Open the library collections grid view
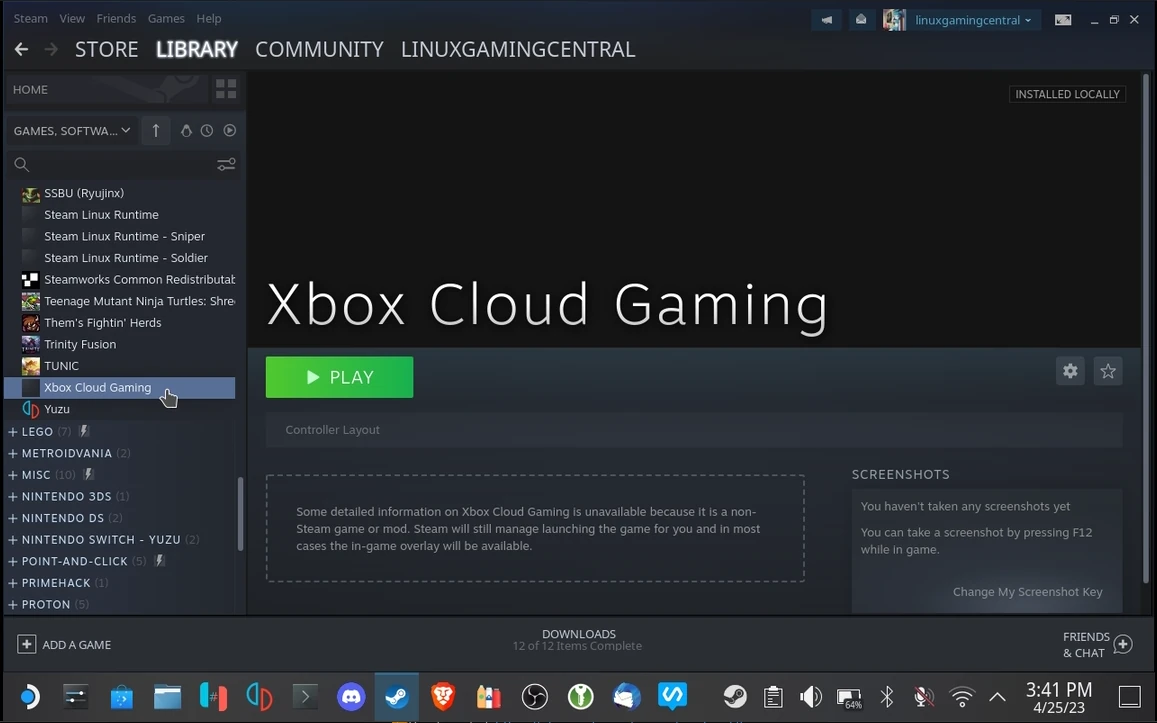This screenshot has width=1157, height=723. 226,89
